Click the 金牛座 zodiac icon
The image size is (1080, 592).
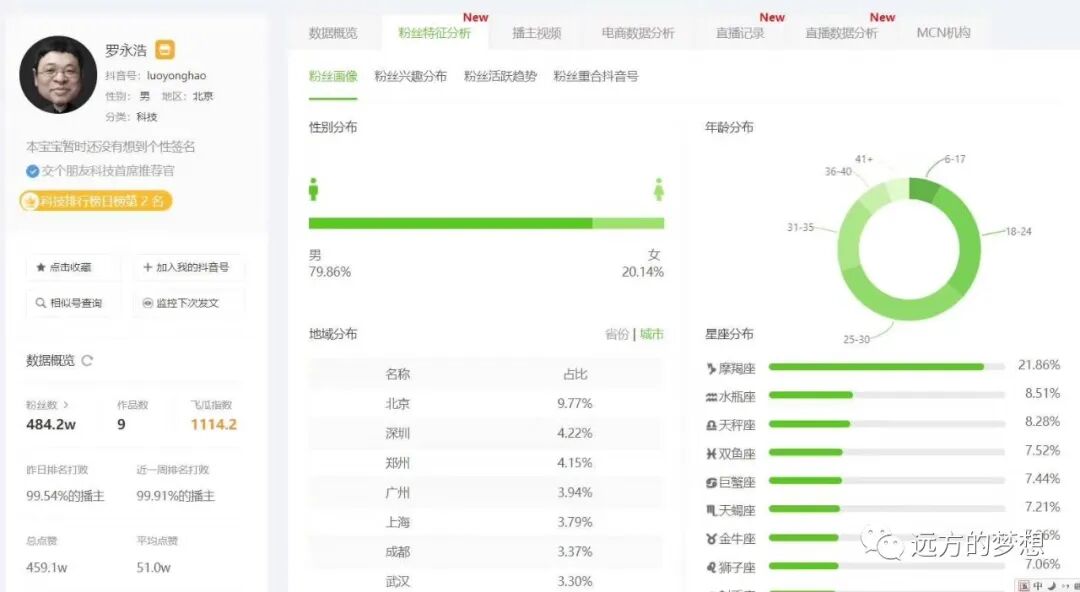(x=711, y=539)
